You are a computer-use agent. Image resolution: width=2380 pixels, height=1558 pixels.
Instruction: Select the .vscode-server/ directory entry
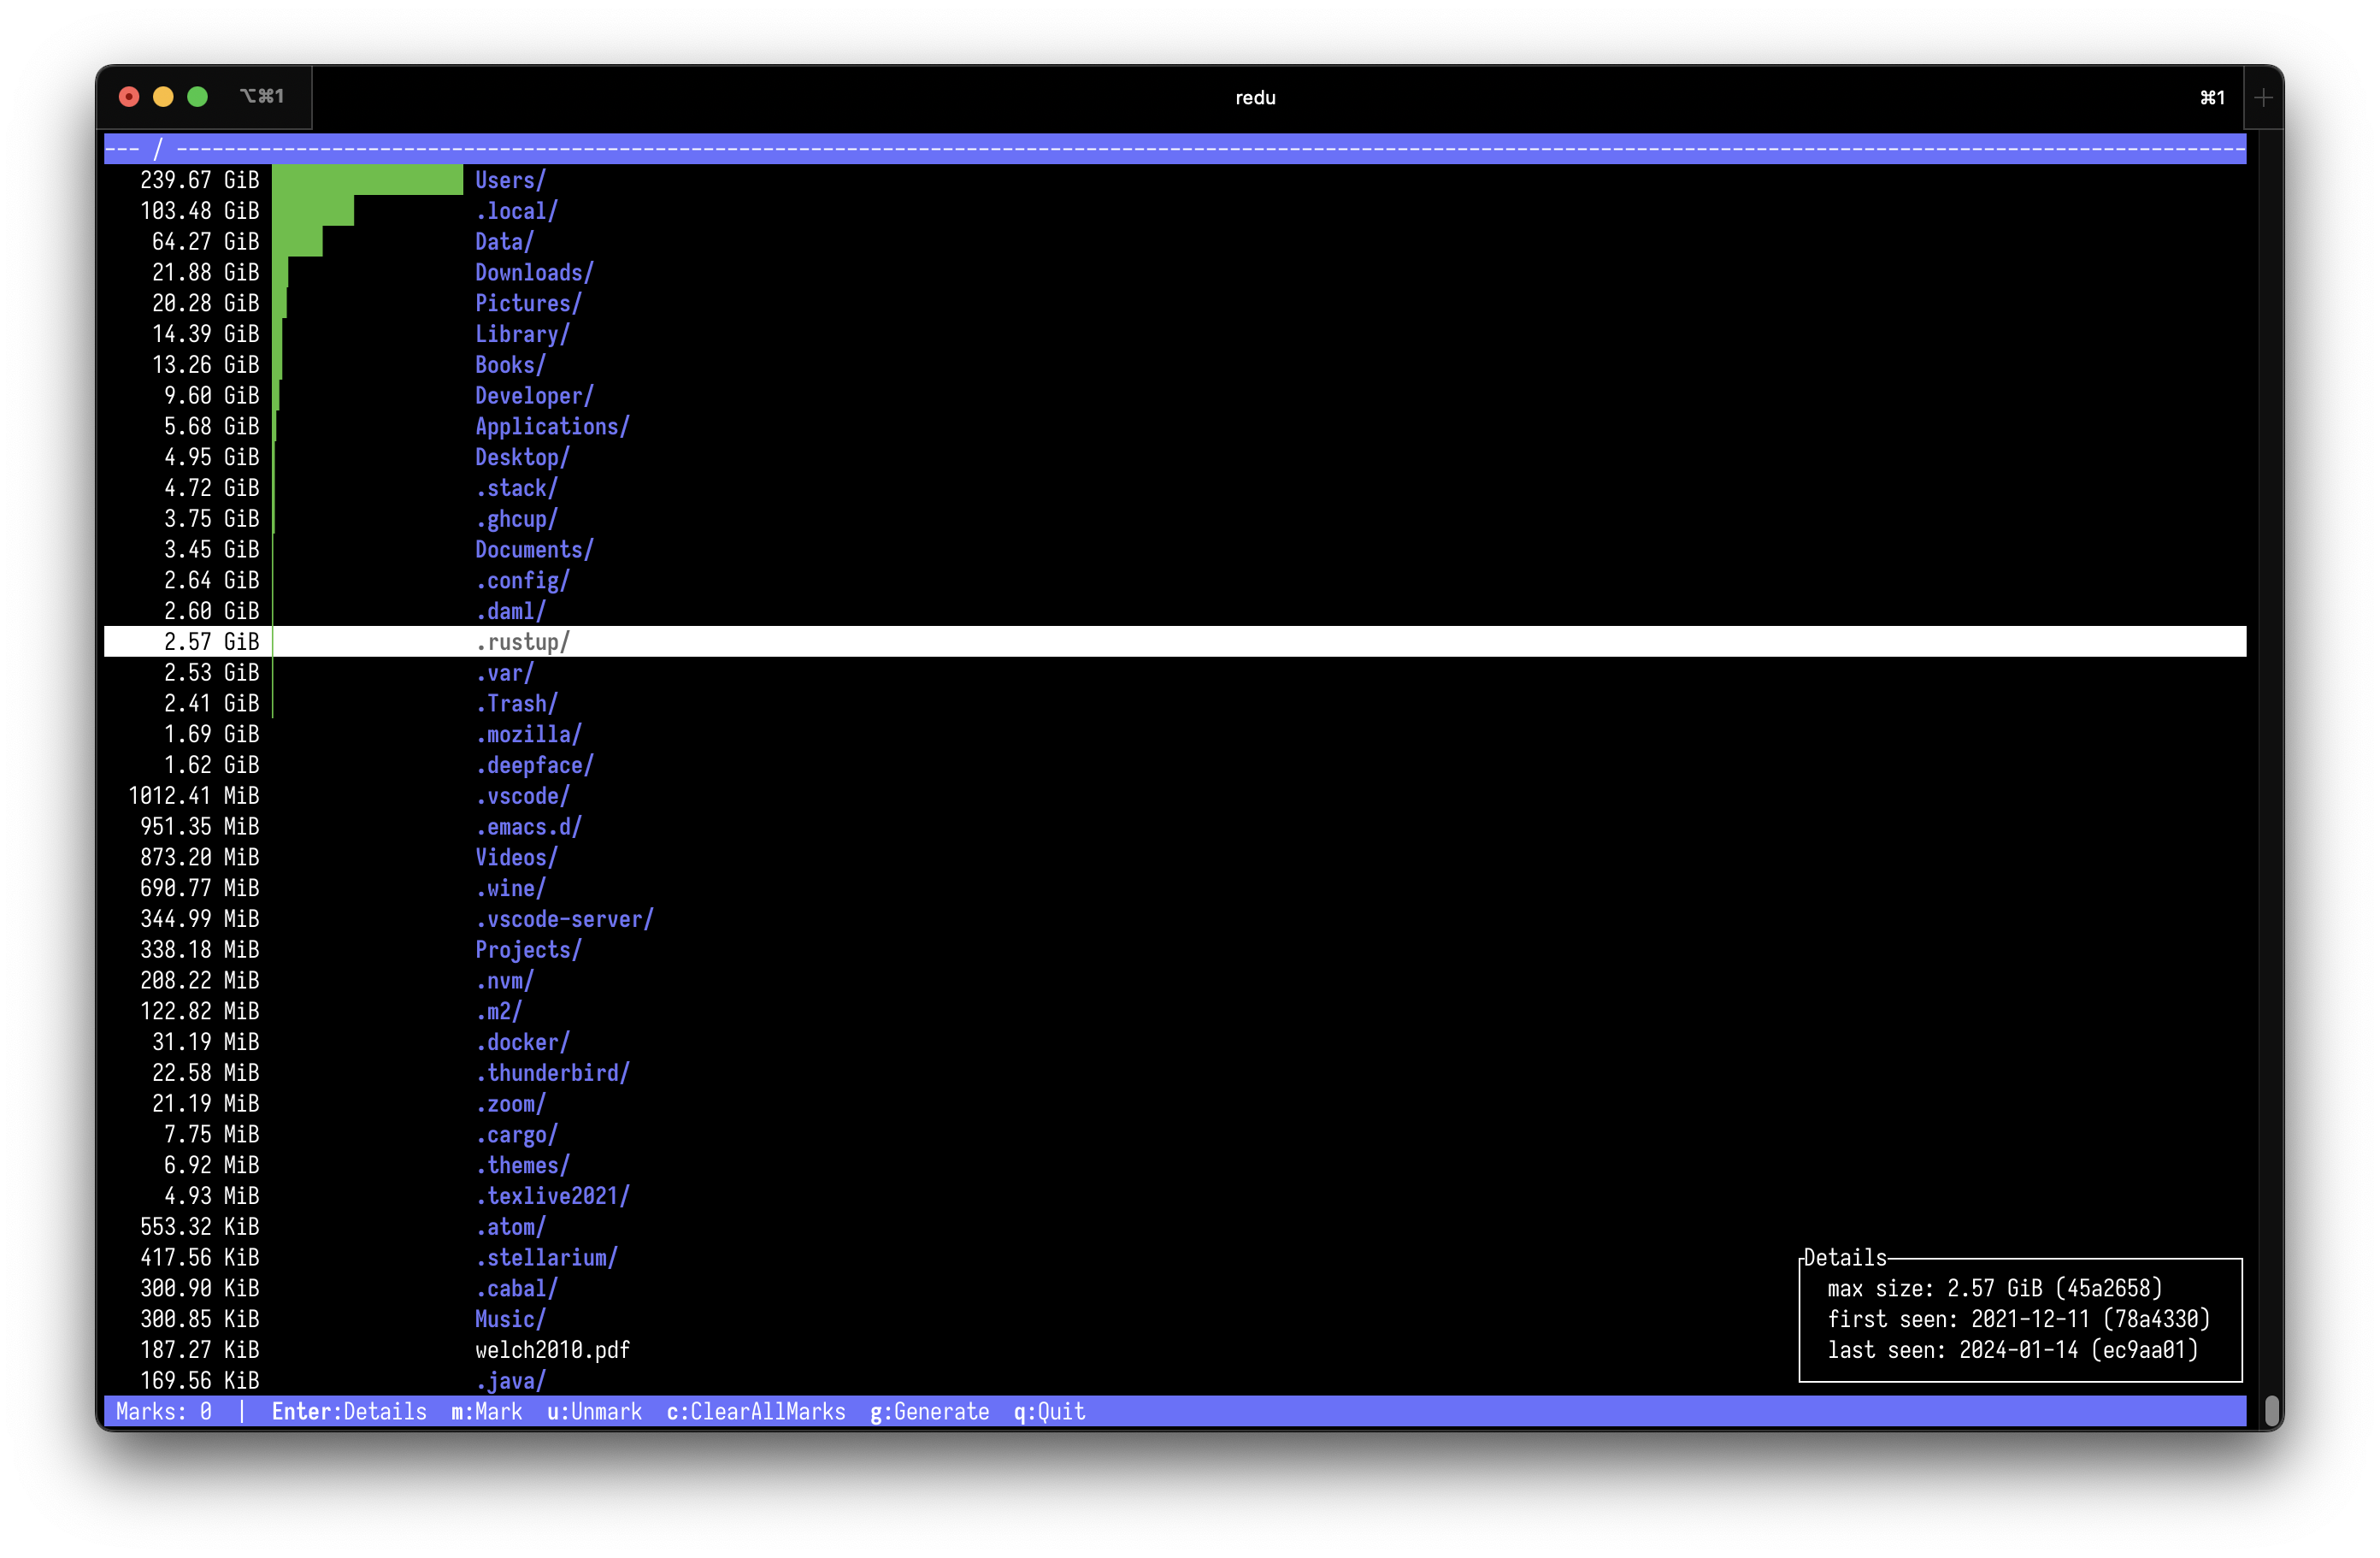point(564,919)
